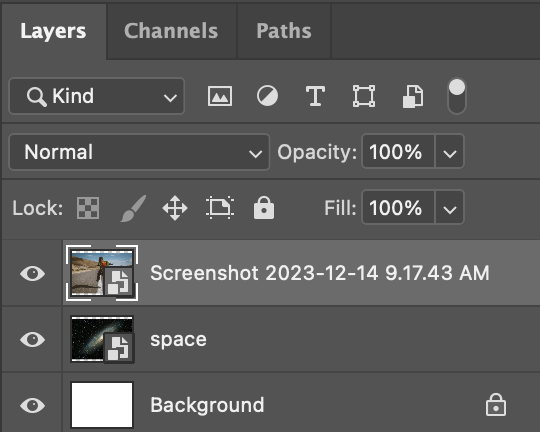Lock transparent pixels checkerboard icon
The width and height of the screenshot is (540, 432).
88,208
